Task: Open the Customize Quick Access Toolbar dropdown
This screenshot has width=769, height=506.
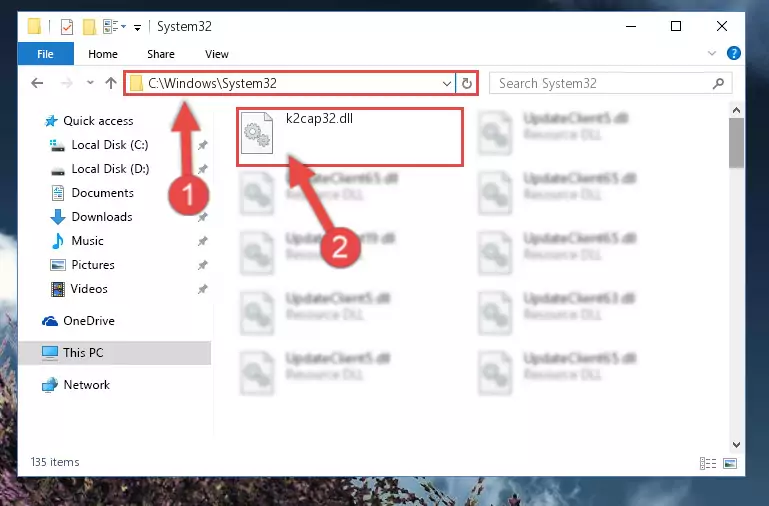Action: (137, 27)
